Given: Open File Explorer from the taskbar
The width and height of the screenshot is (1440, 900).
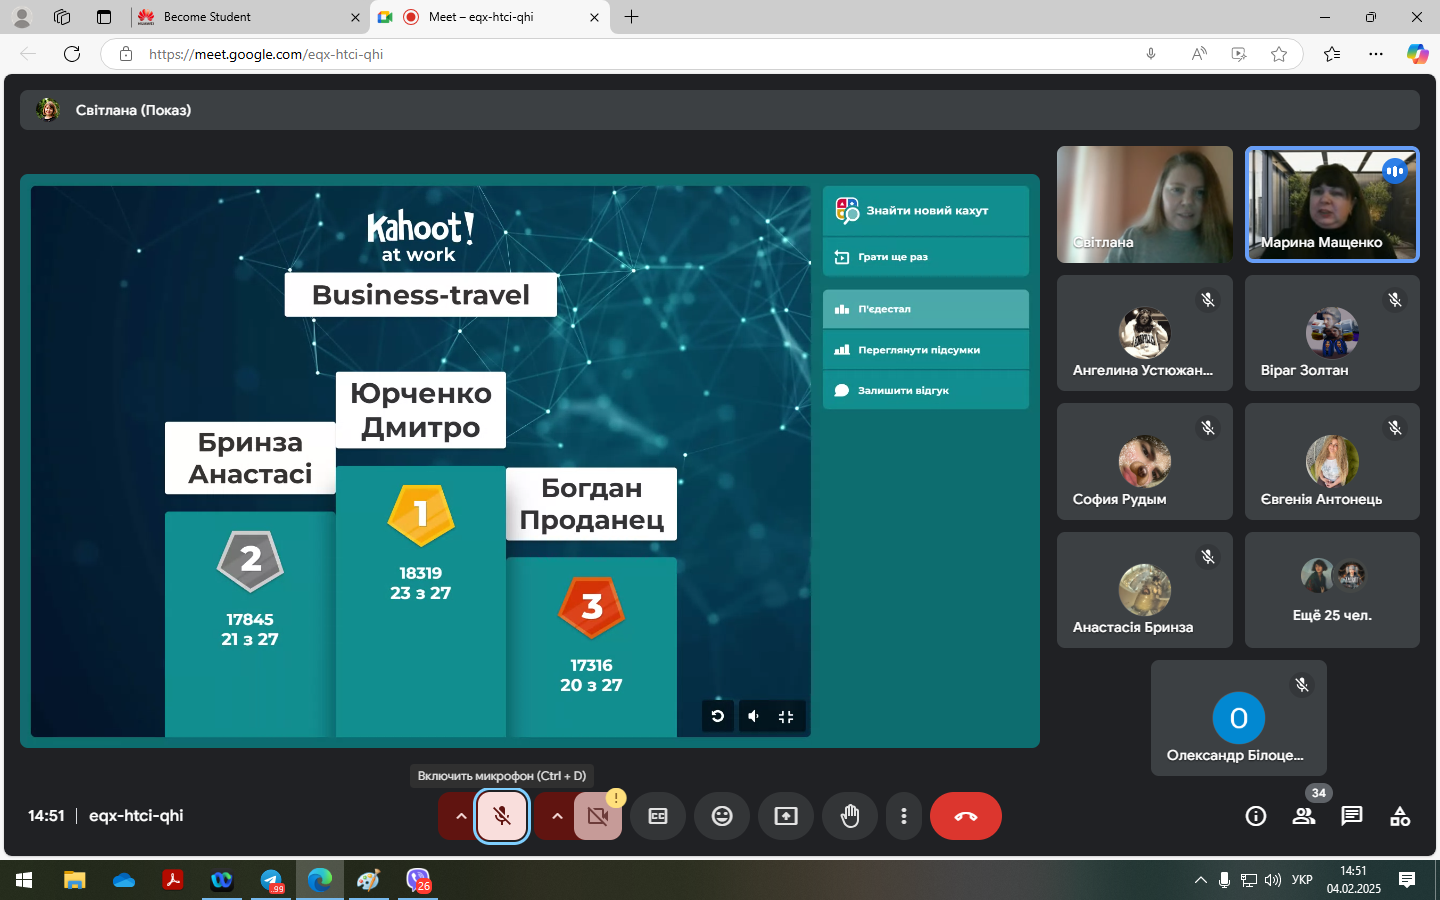Looking at the screenshot, I should coord(75,880).
